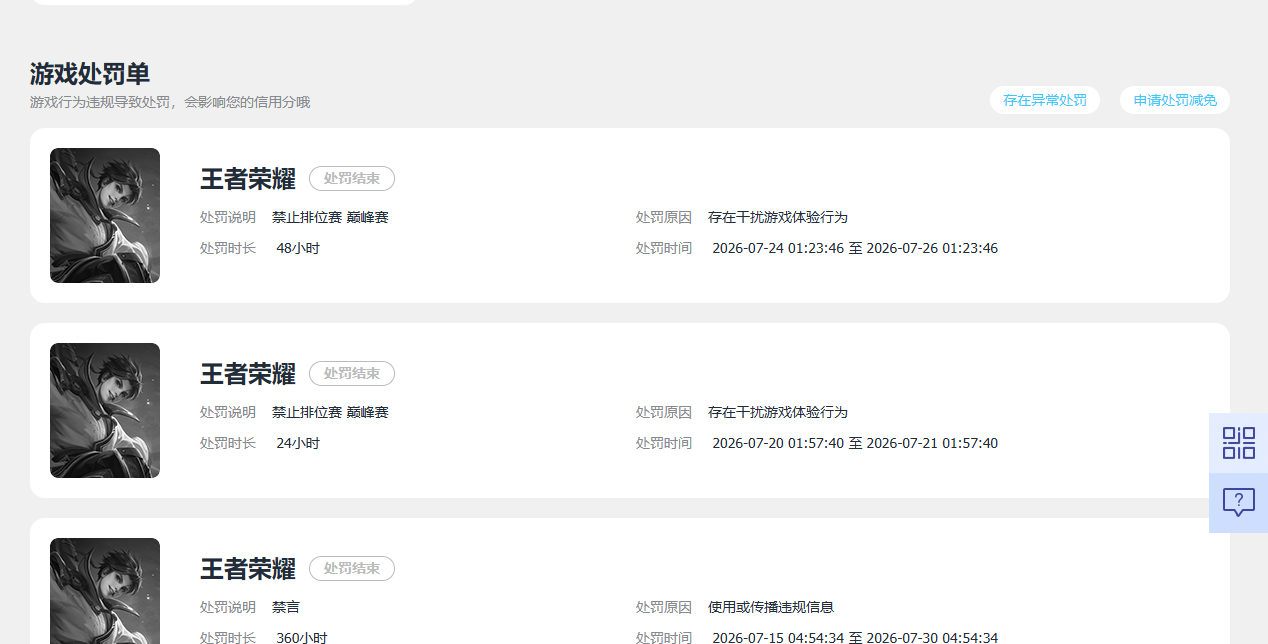
Task: Click 王者荣耀 title on the 48小时 card
Action: (248, 179)
